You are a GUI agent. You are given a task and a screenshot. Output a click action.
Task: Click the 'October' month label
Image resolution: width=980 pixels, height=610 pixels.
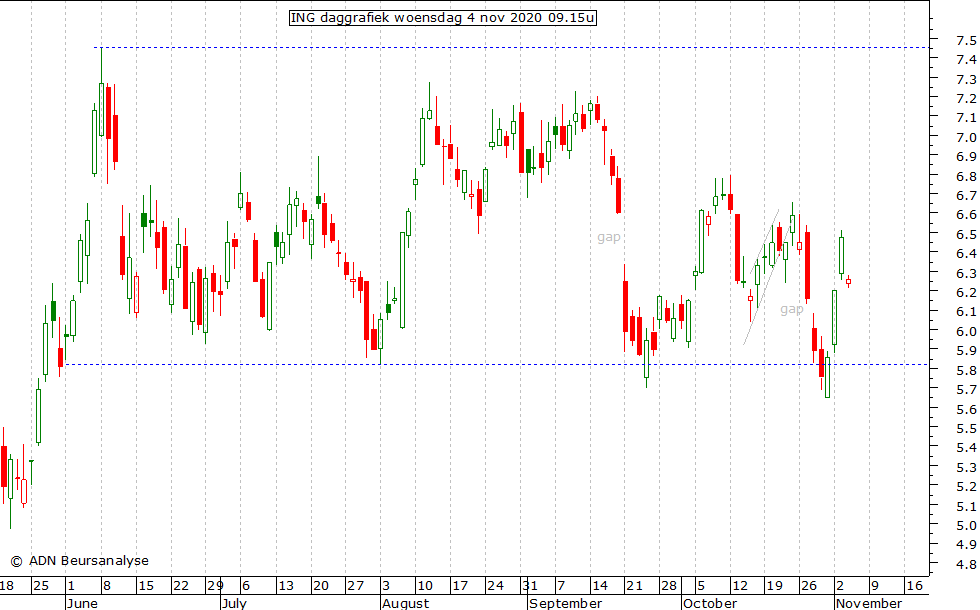(x=709, y=603)
